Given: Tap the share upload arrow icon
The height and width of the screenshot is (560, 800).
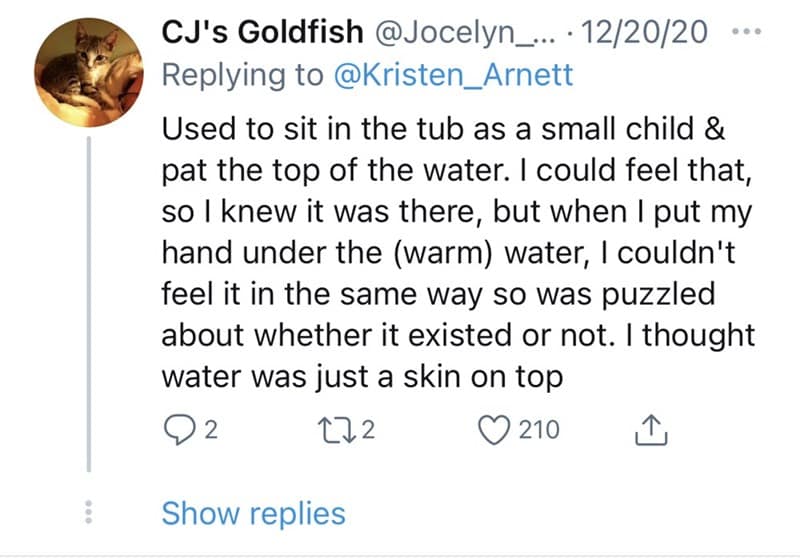Looking at the screenshot, I should click(x=650, y=431).
